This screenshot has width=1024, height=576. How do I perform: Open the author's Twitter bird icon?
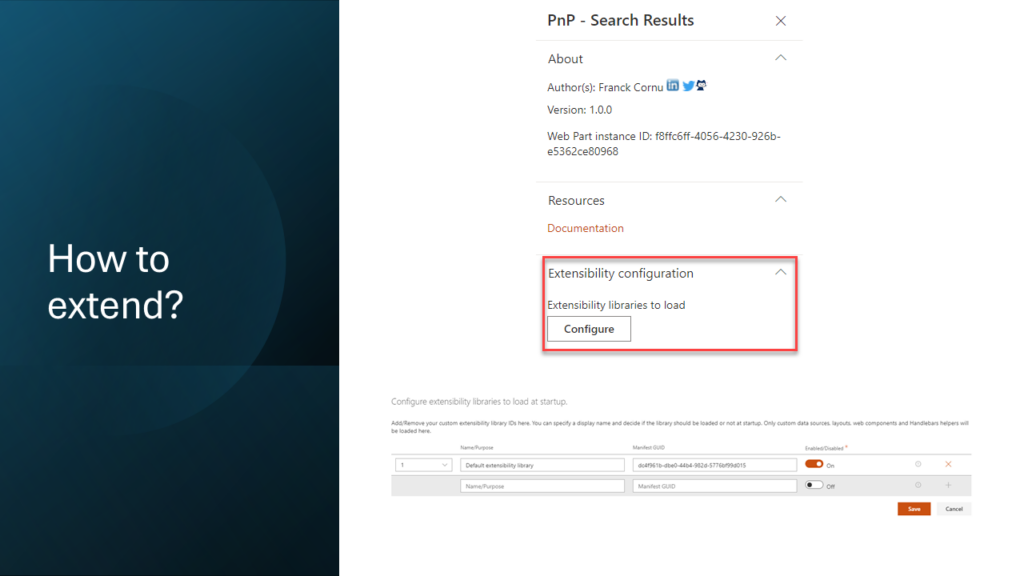click(688, 86)
